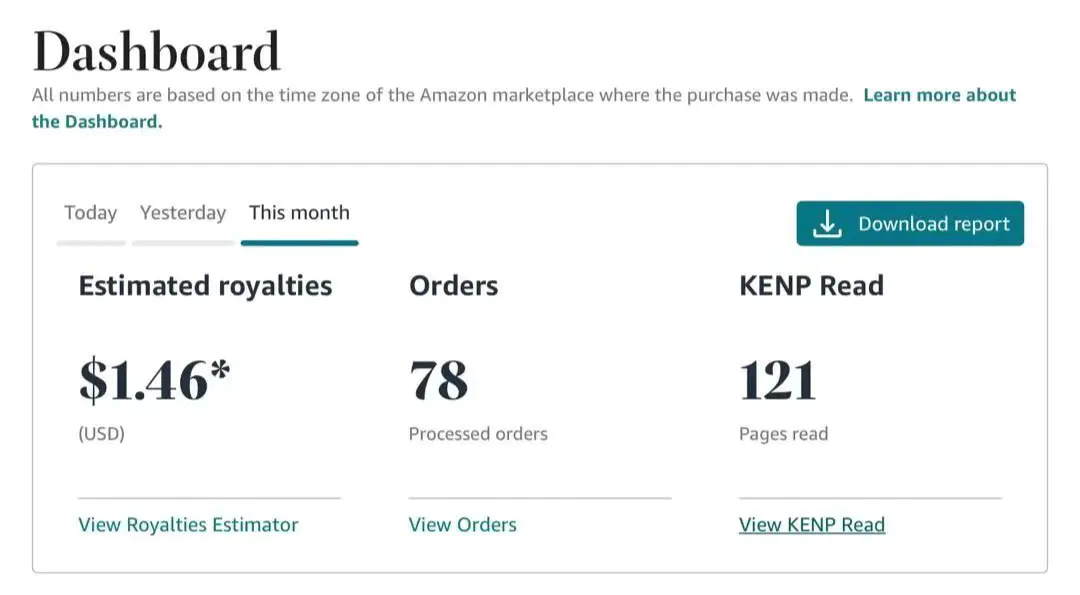Click the (USD) currency label

pyautogui.click(x=101, y=434)
